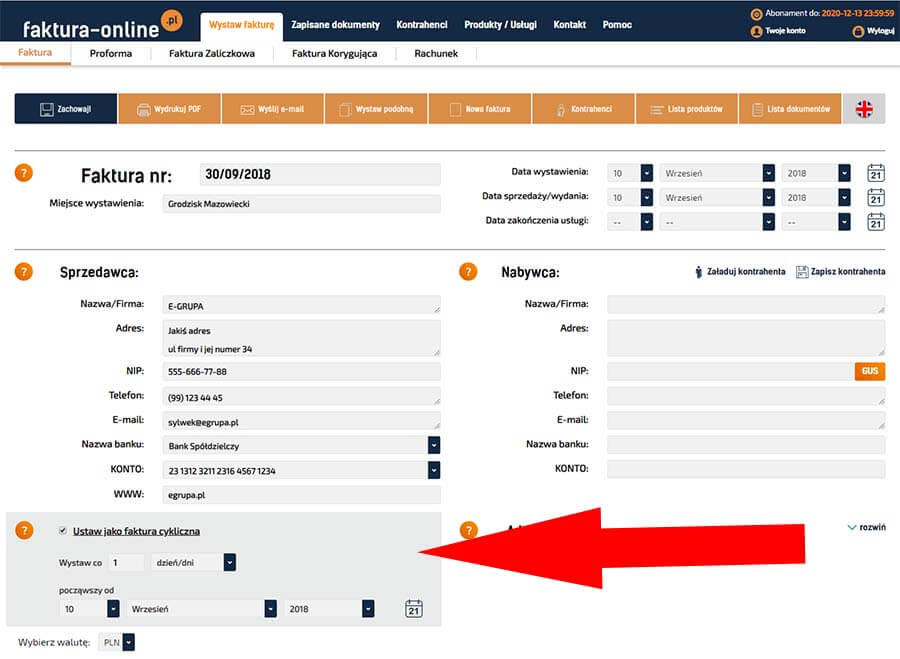Click the GUS button in buyer NIP

pos(870,371)
